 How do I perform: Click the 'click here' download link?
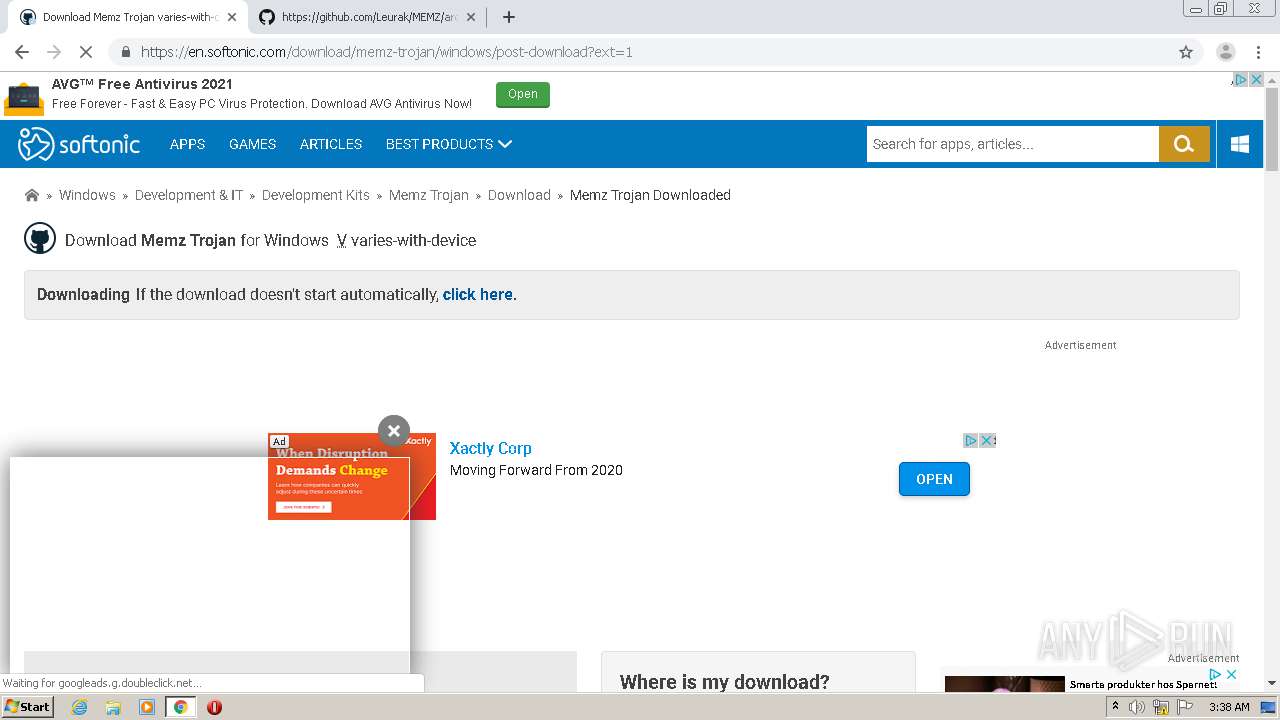pyautogui.click(x=477, y=294)
